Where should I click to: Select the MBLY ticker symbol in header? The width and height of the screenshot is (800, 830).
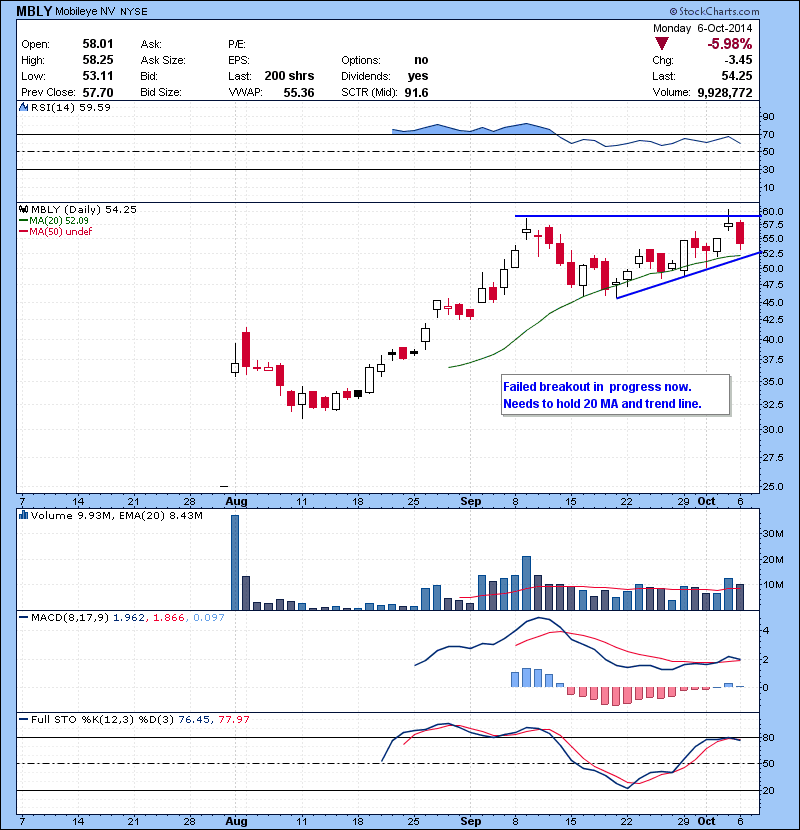(34, 11)
